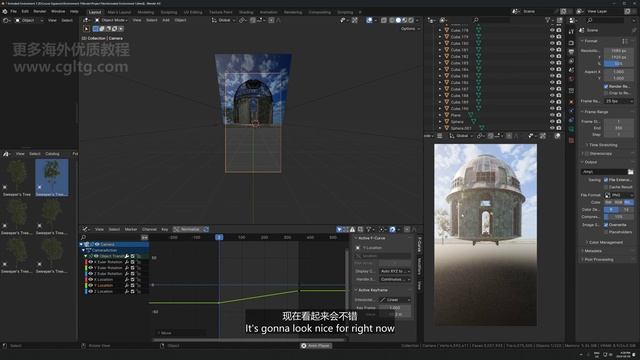Open the 3D viewport Add menu
Viewport: 640px width, 360px height.
(x=166, y=20)
